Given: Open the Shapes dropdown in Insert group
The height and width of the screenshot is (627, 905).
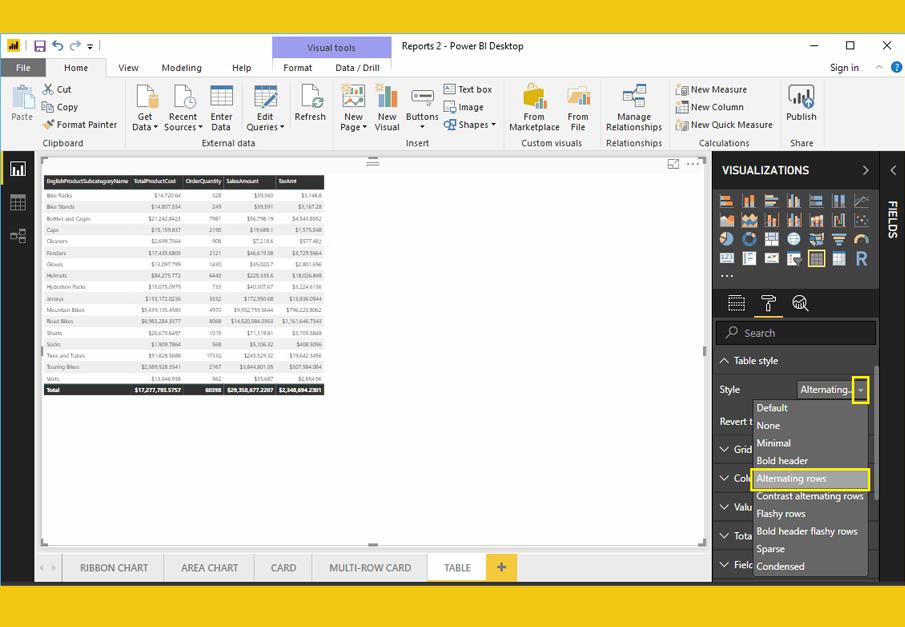Looking at the screenshot, I should [469, 125].
